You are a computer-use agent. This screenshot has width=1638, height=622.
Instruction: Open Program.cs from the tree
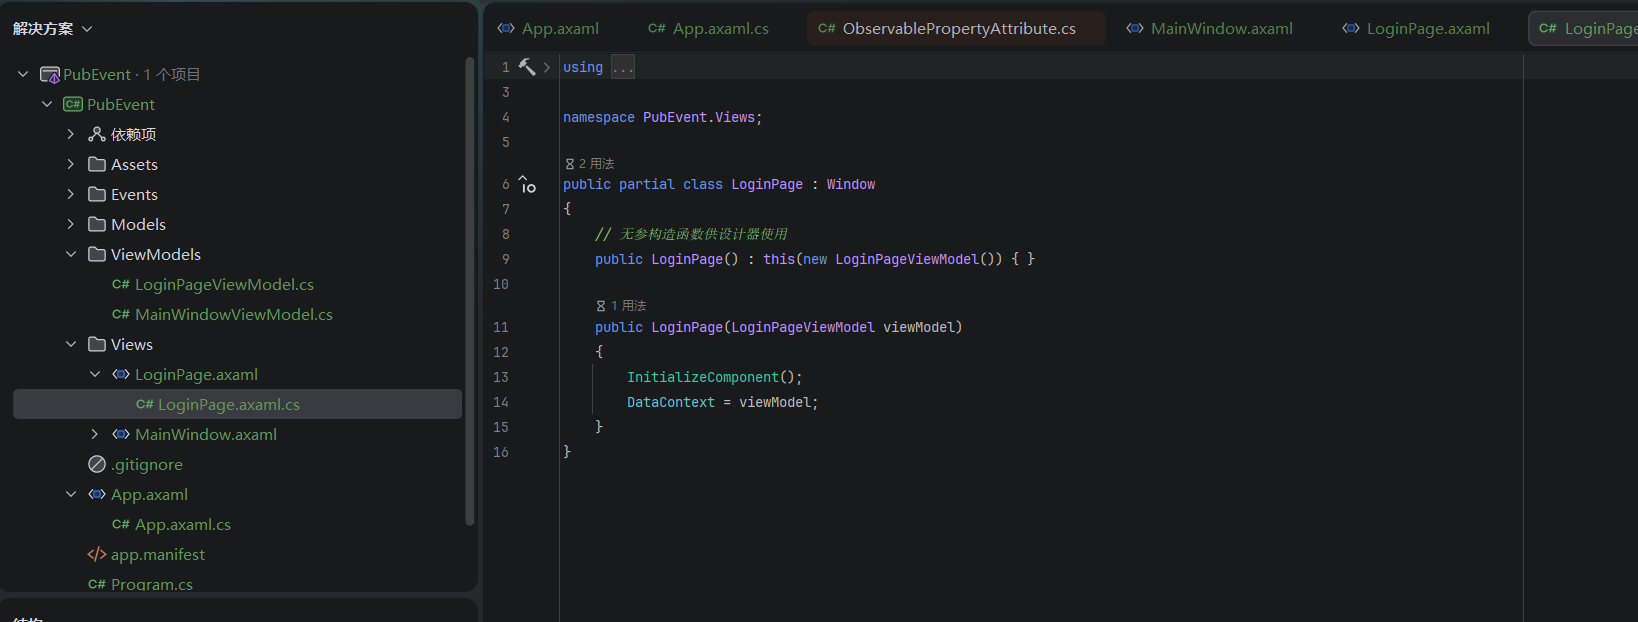[152, 584]
